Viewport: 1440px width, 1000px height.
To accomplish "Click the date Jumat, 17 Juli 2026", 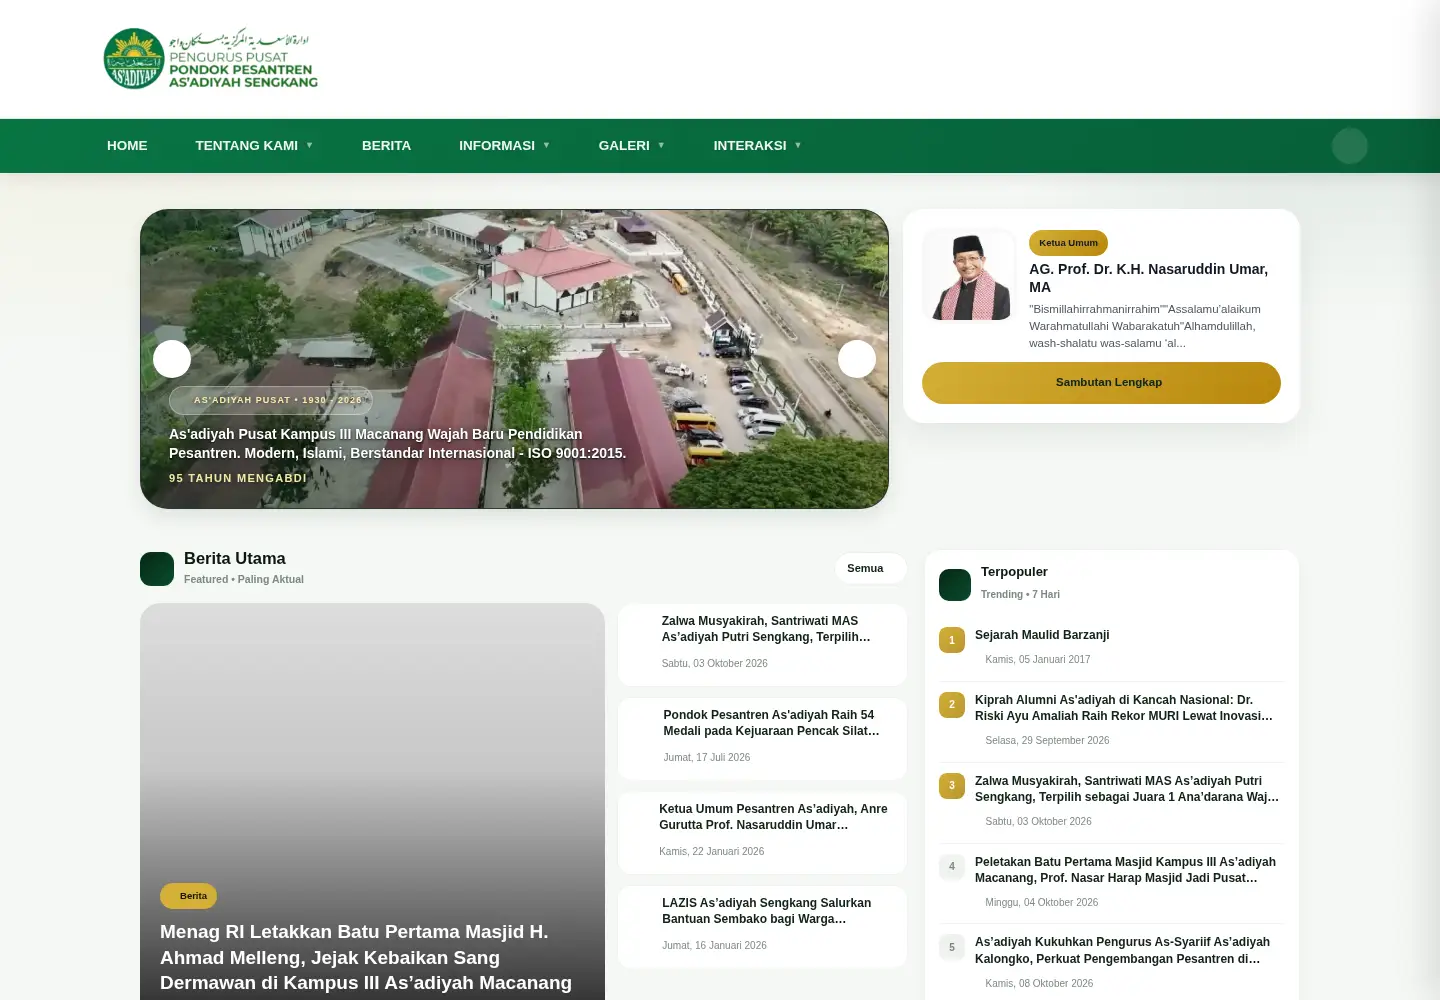I will [x=707, y=757].
